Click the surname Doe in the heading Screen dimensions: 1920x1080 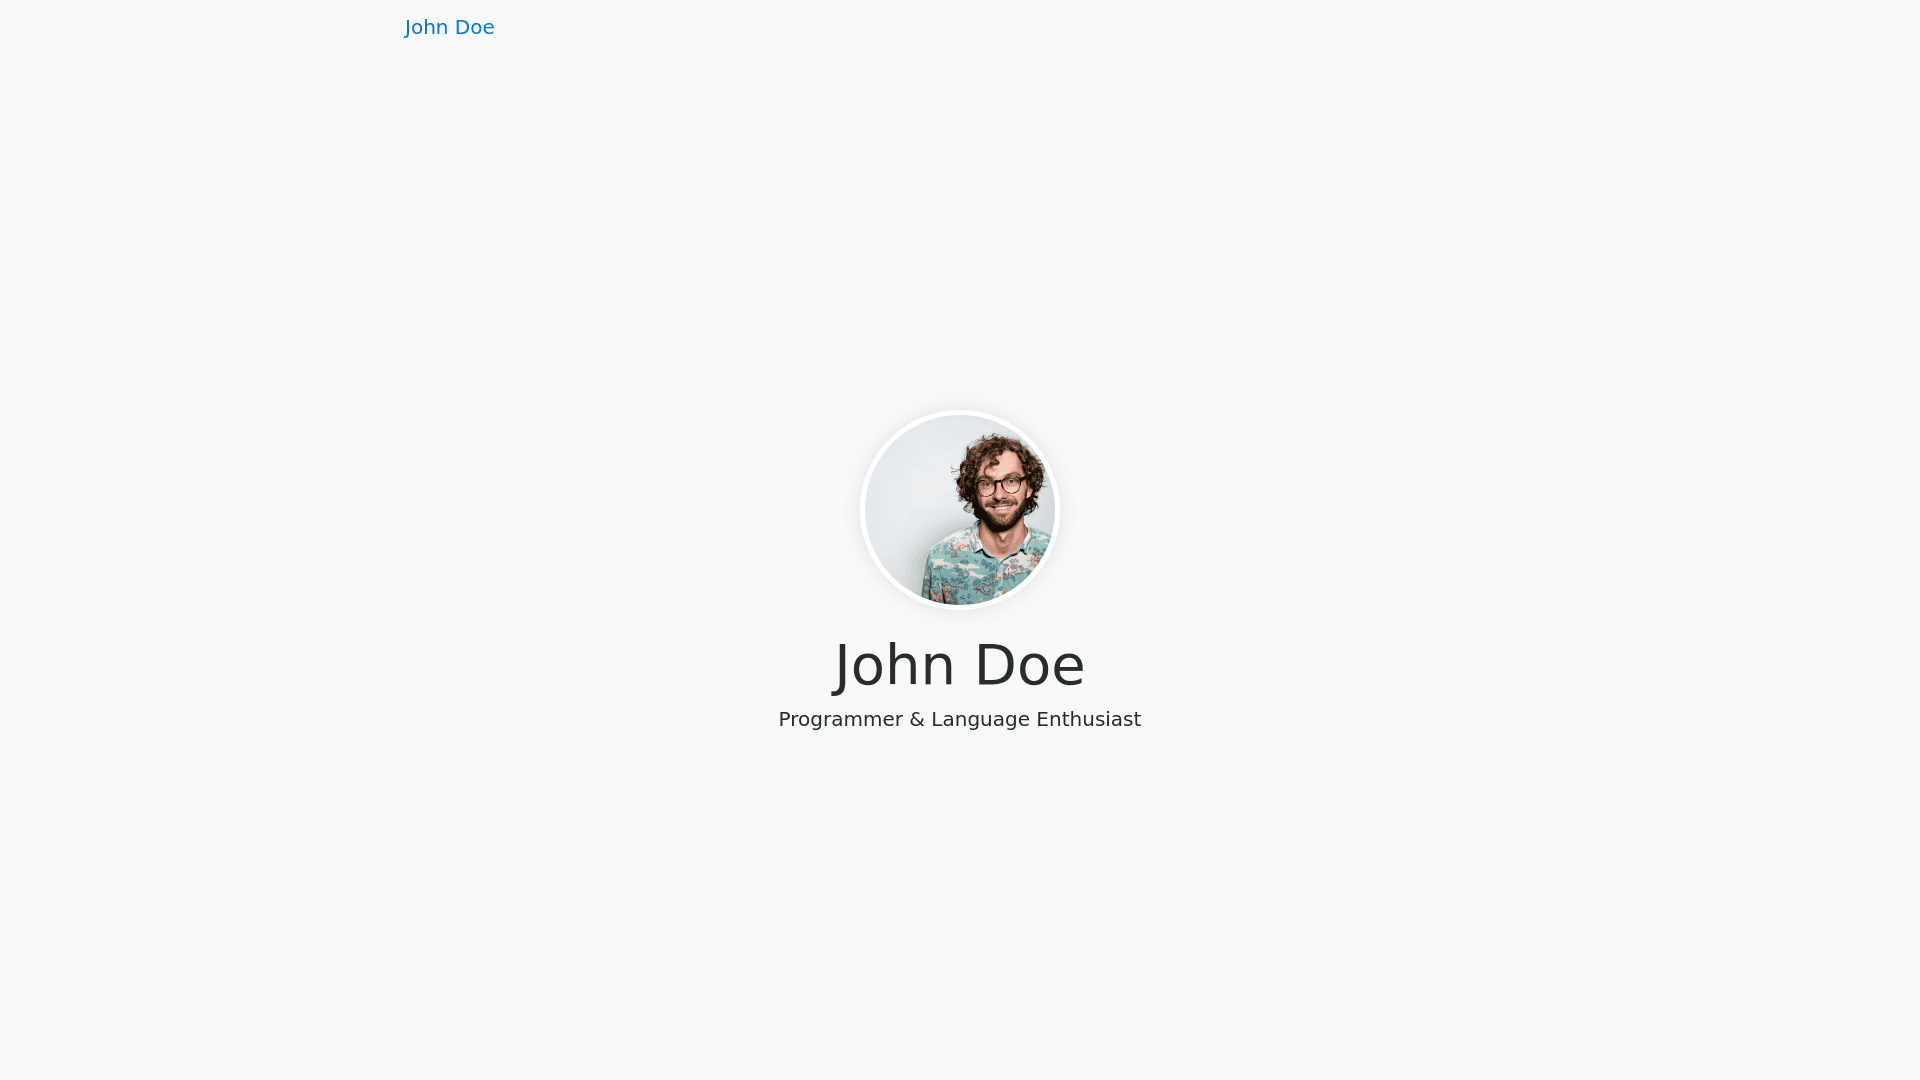click(x=1030, y=666)
